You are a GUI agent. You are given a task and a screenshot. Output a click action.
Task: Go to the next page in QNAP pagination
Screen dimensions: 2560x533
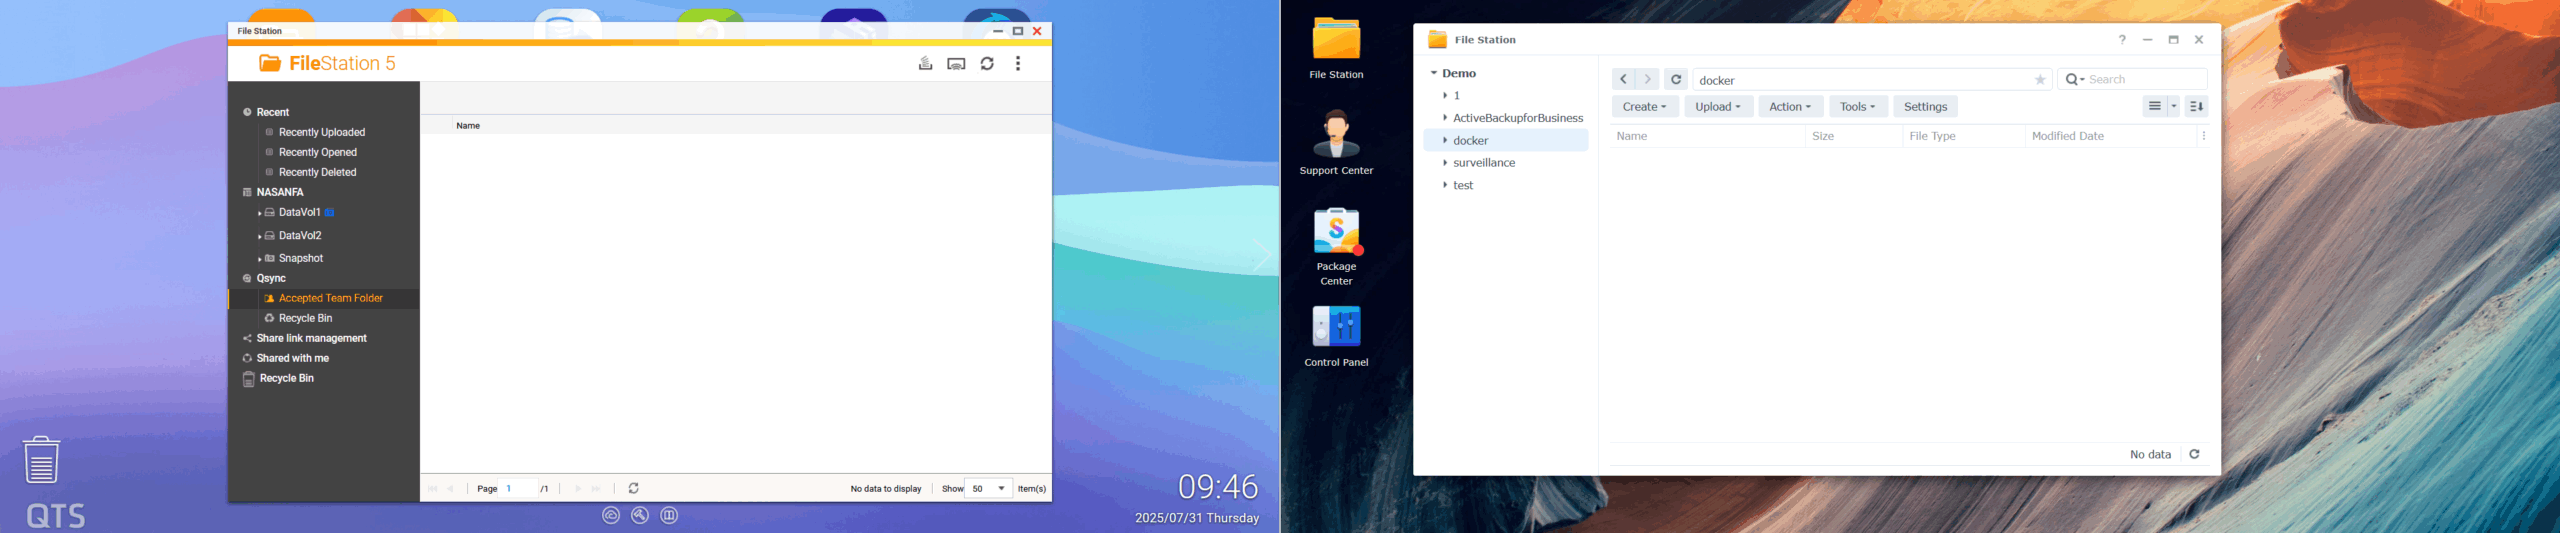[x=578, y=488]
